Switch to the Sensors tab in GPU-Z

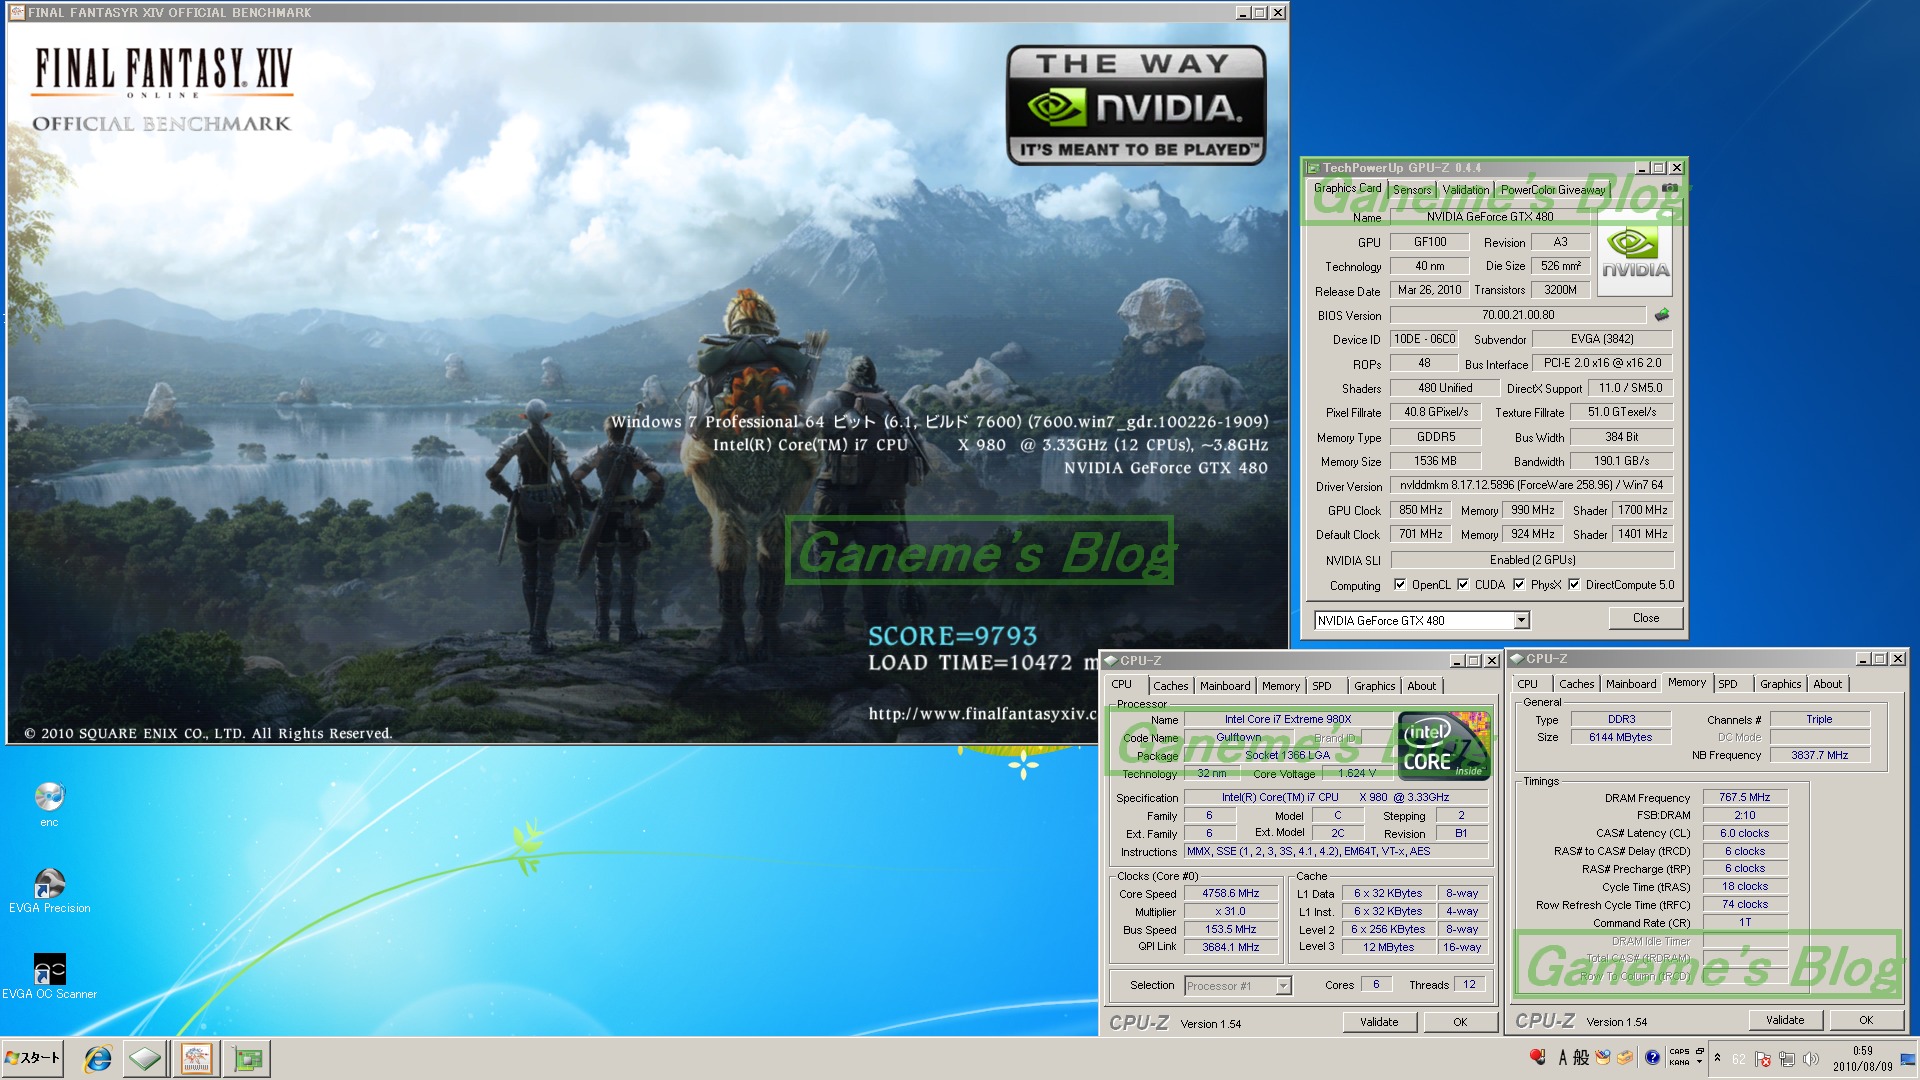1412,190
